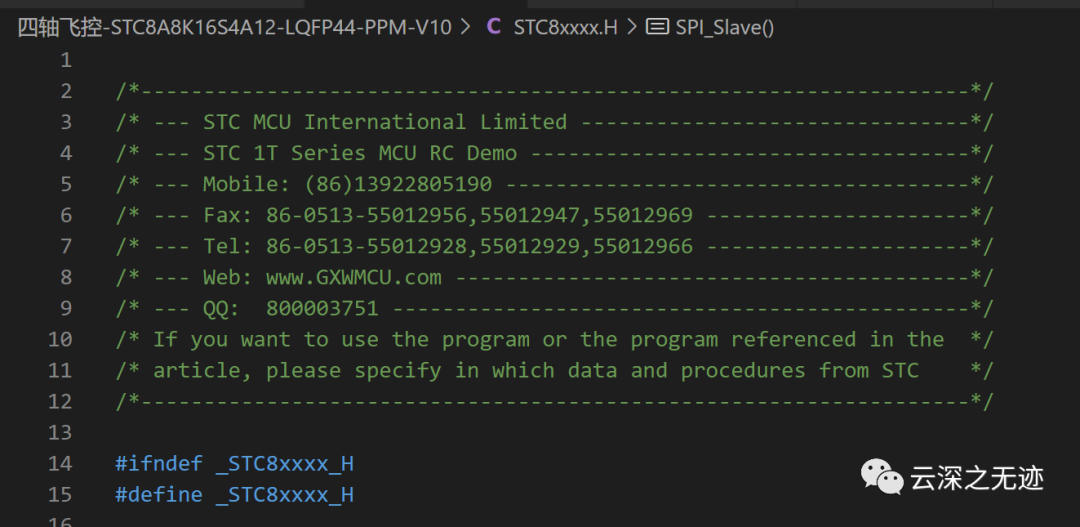Place cursor on the #ifndef directive
Screen dimensions: 1080x527
coord(158,463)
